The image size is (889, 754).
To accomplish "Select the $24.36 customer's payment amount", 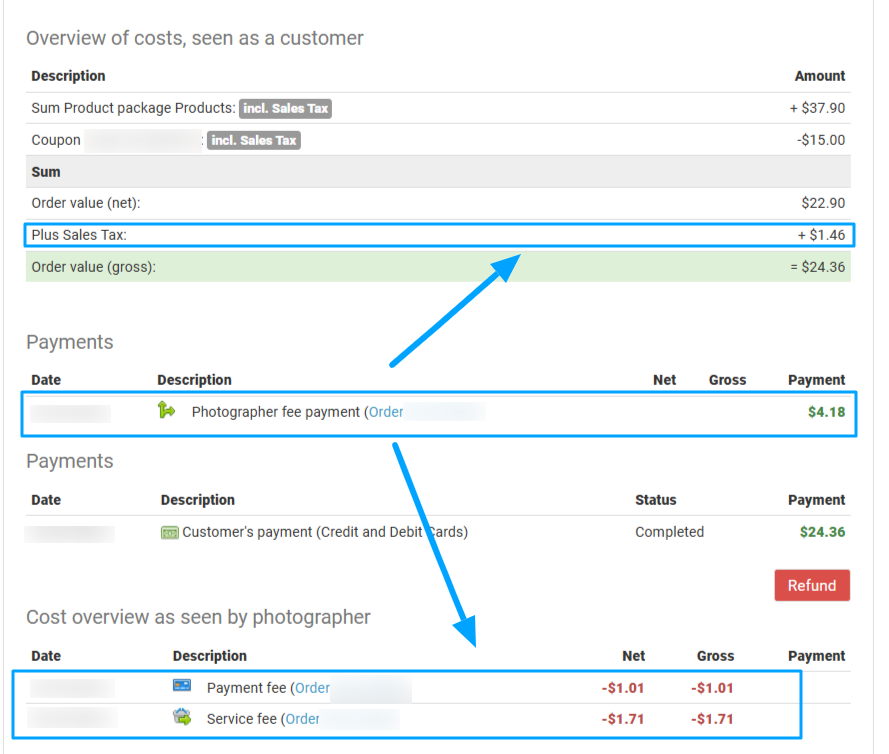I will [822, 532].
